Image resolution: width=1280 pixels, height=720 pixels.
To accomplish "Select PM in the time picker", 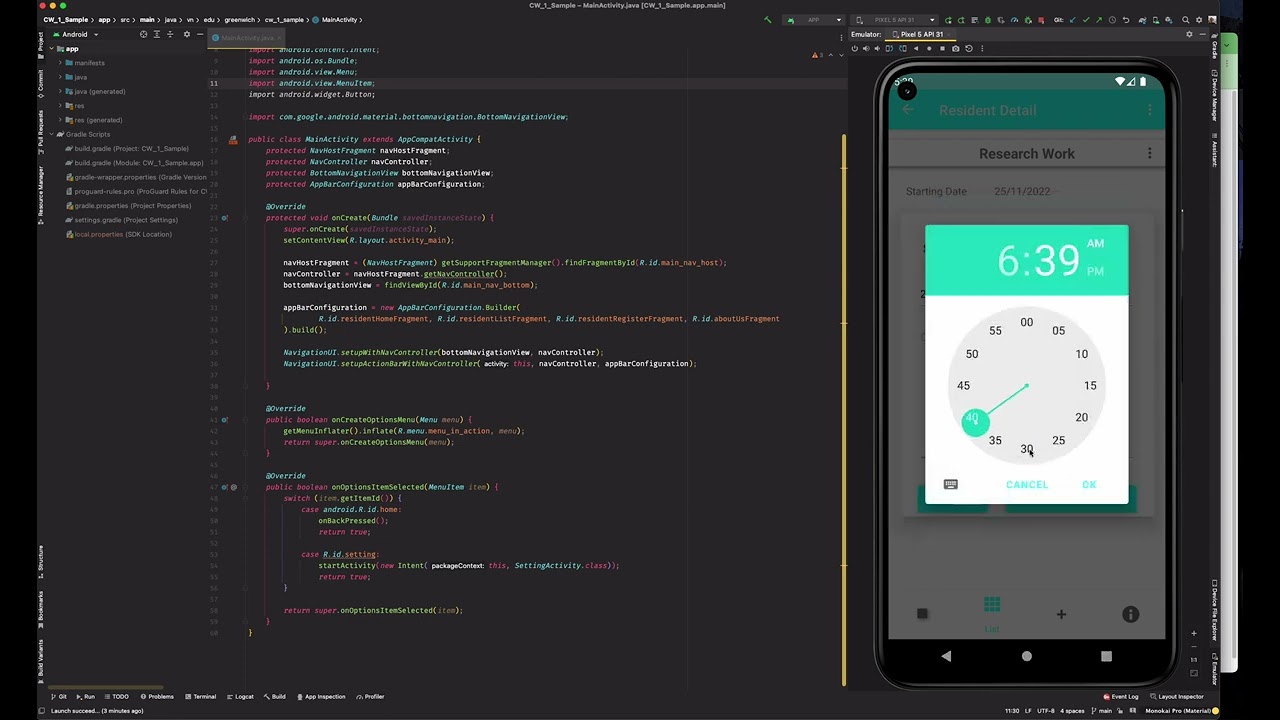I will 1095,271.
